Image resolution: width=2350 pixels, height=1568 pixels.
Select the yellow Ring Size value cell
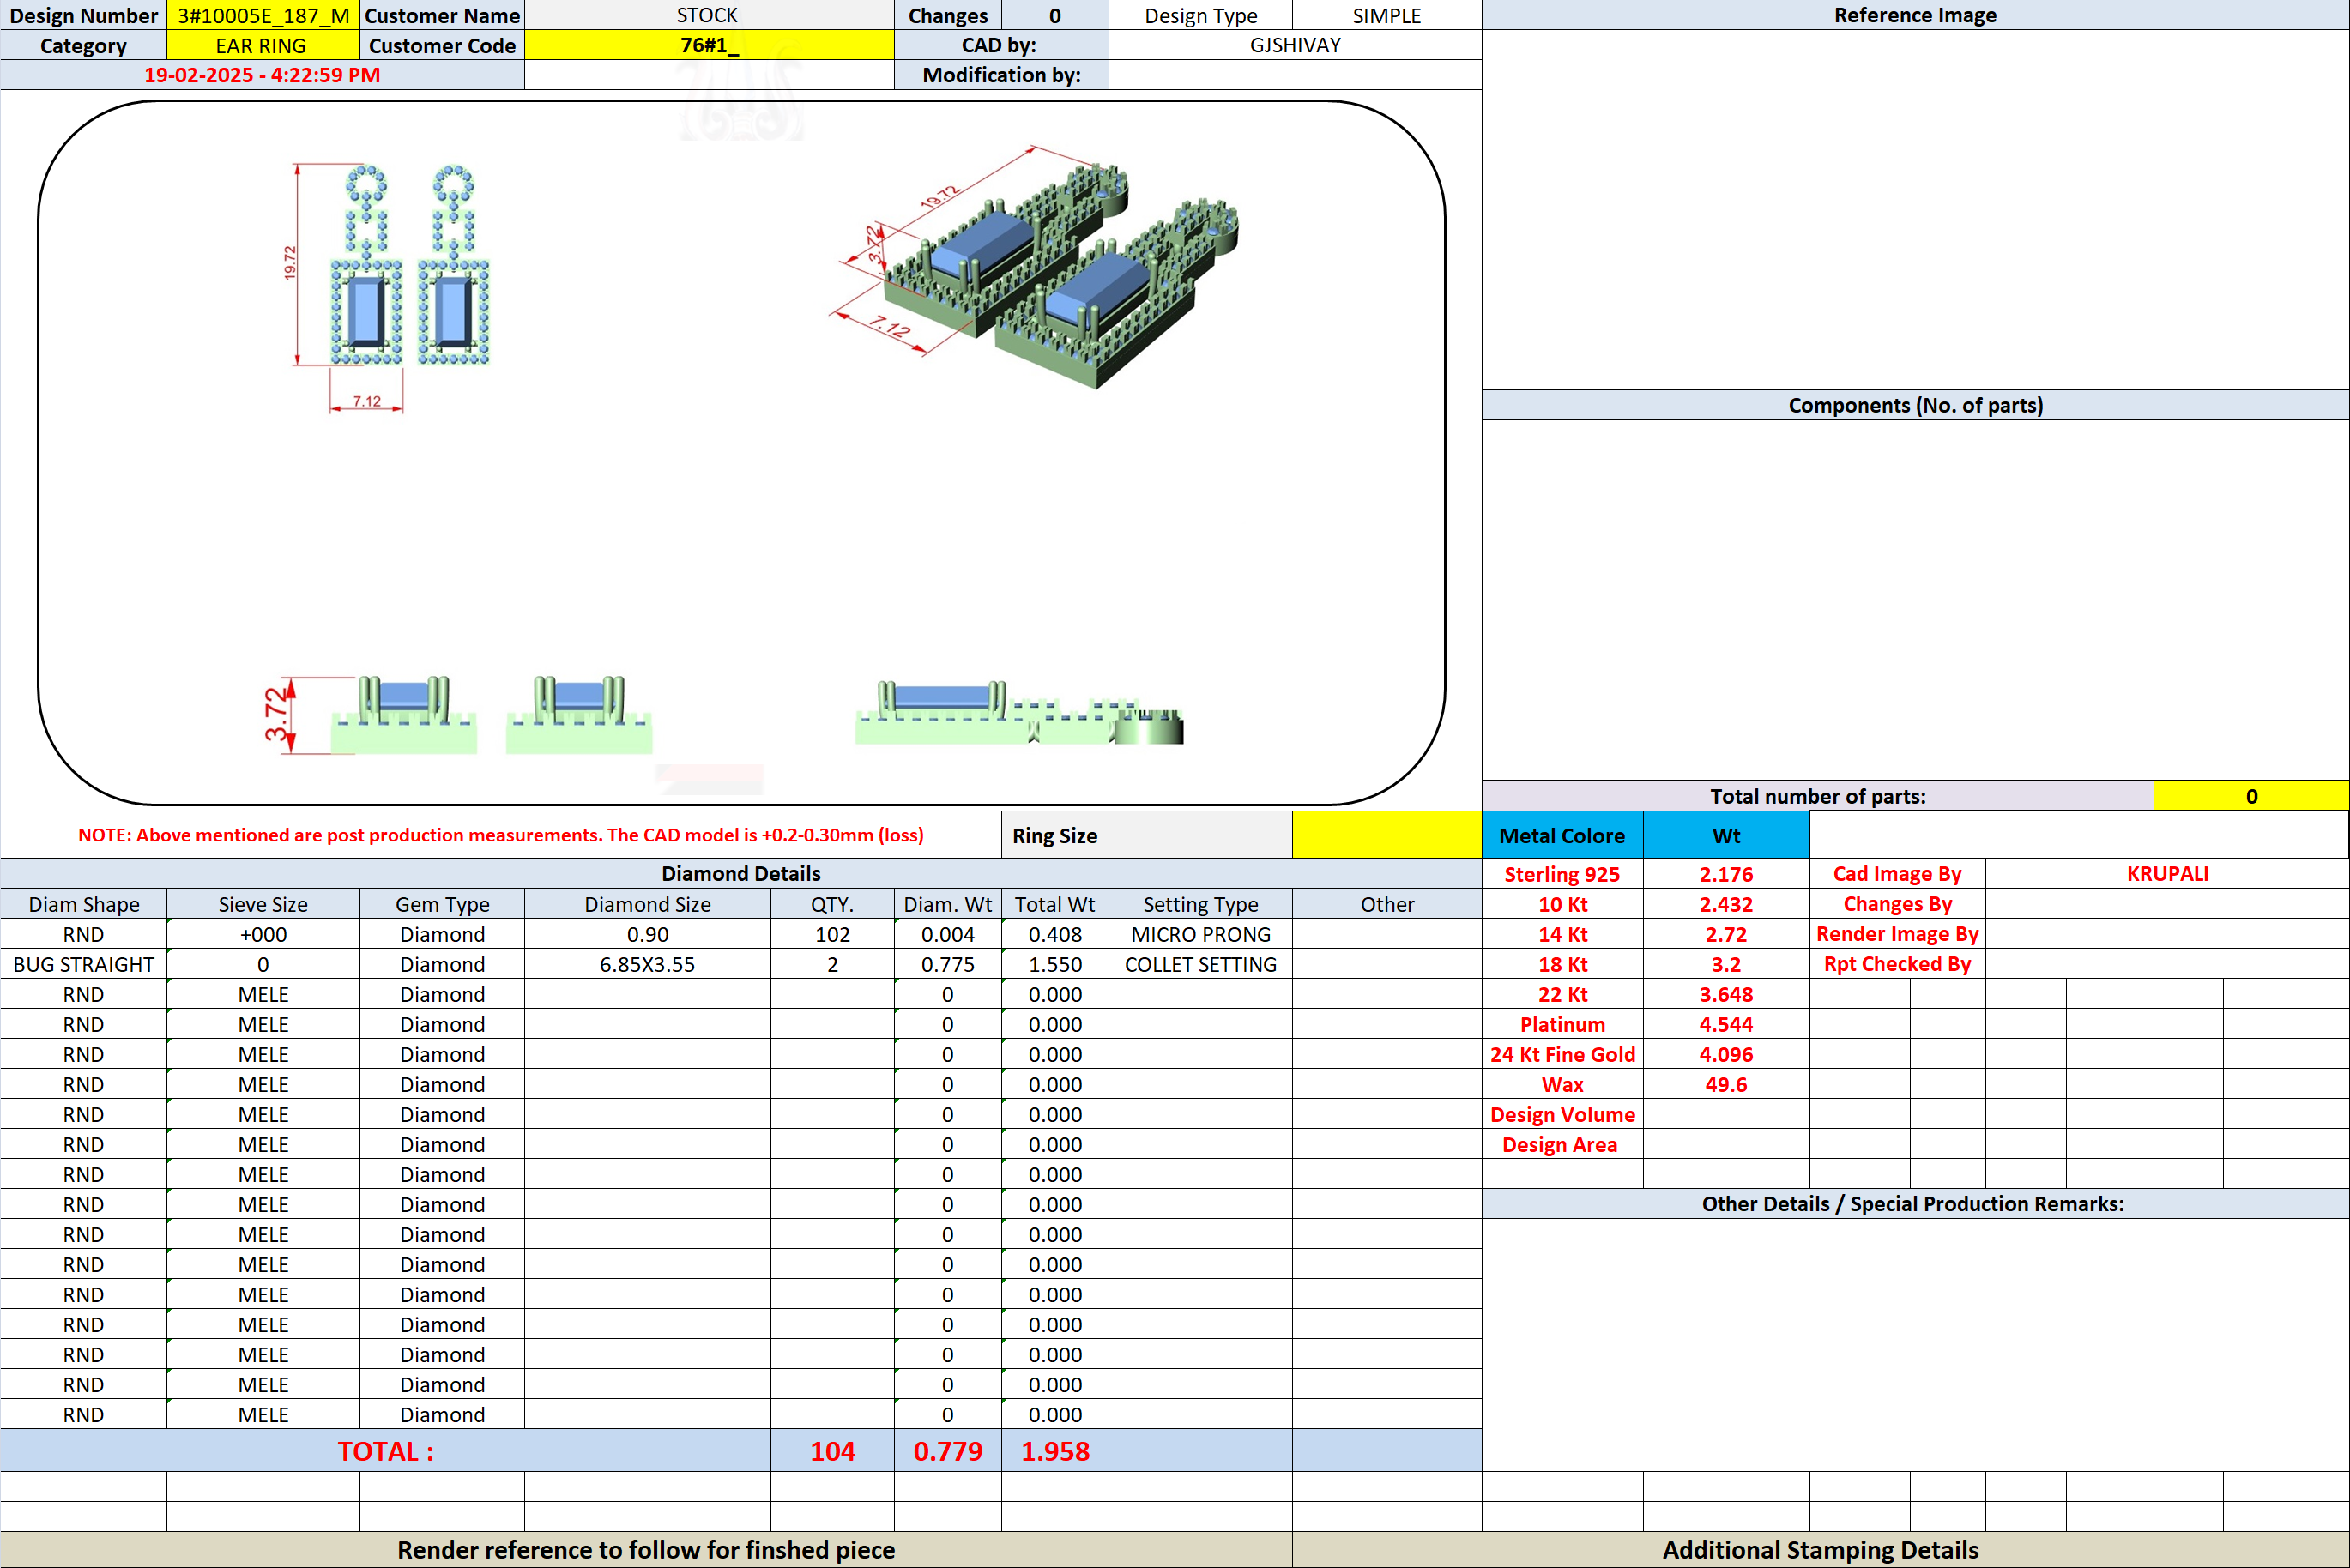1387,835
